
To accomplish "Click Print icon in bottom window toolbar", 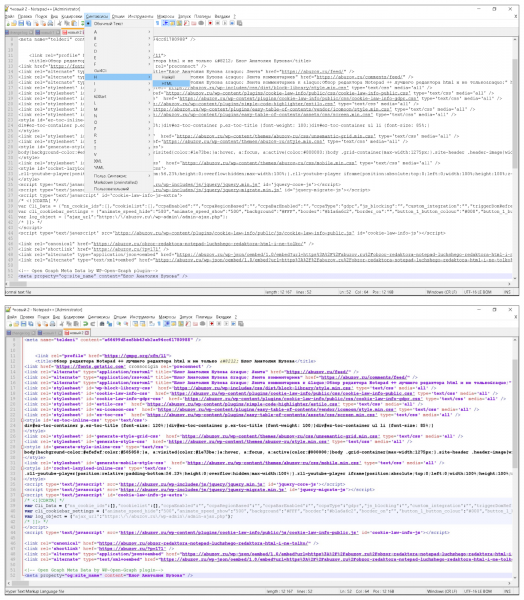I will [x=52, y=324].
